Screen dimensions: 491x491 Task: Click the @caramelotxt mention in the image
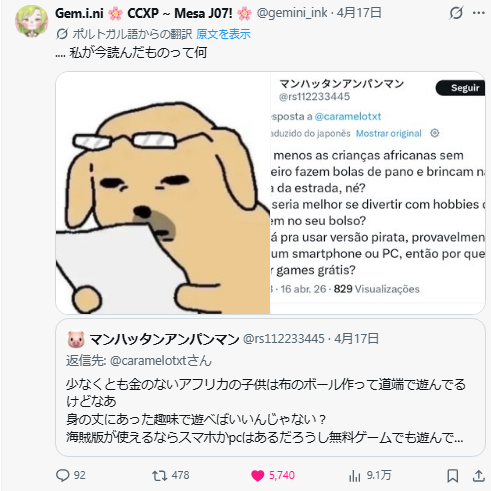click(x=348, y=116)
